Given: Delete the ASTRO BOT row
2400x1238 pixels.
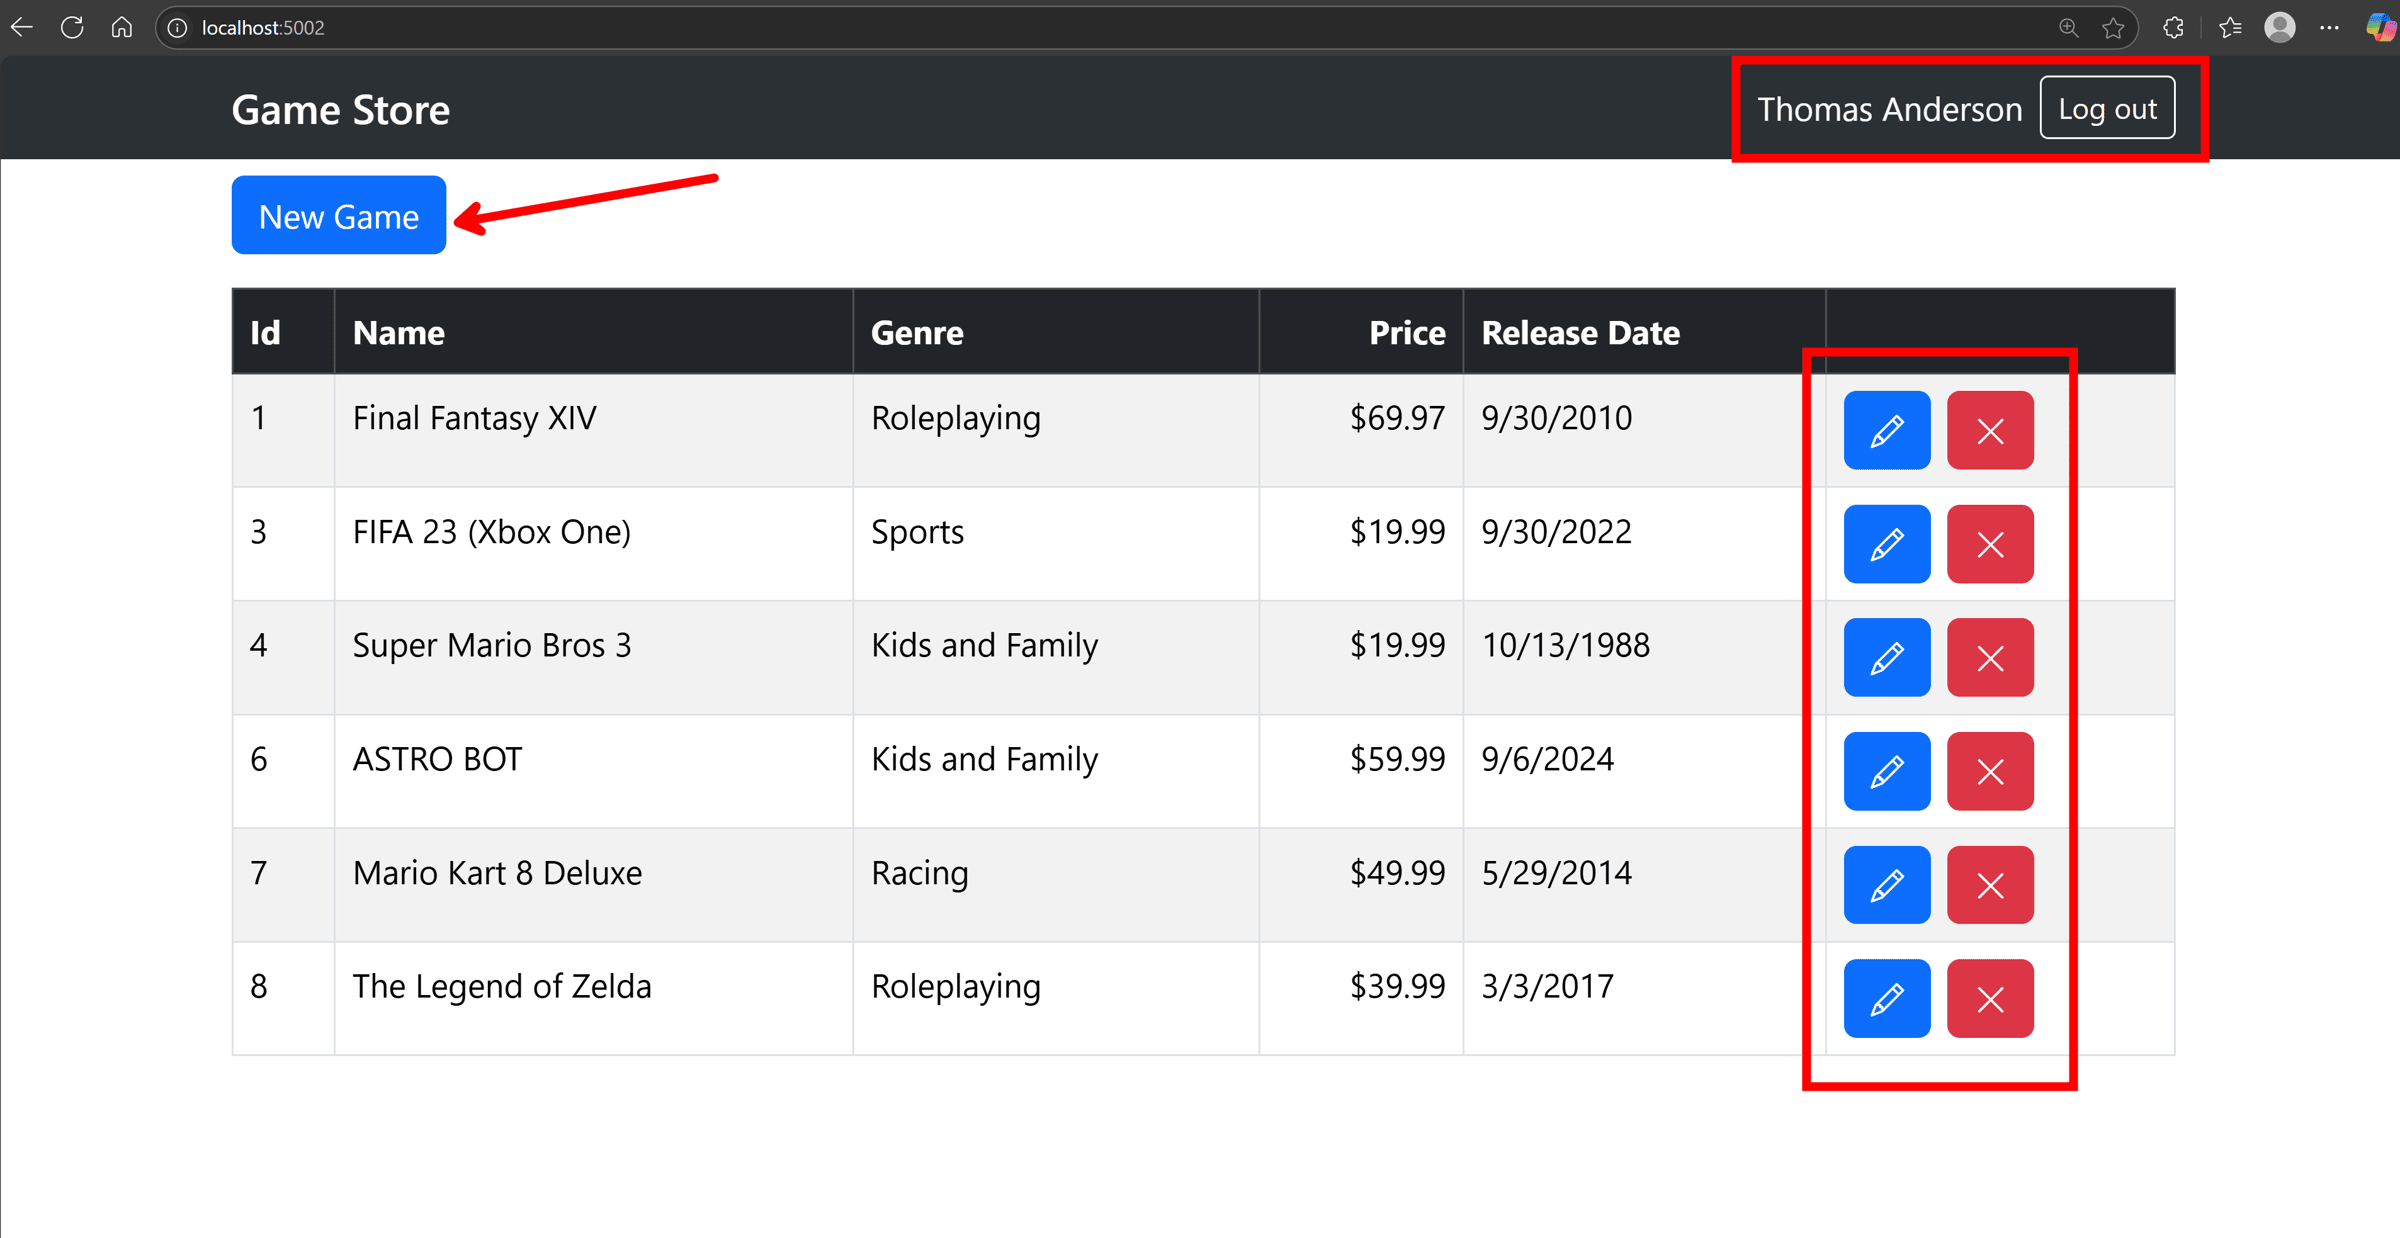Looking at the screenshot, I should (1990, 771).
